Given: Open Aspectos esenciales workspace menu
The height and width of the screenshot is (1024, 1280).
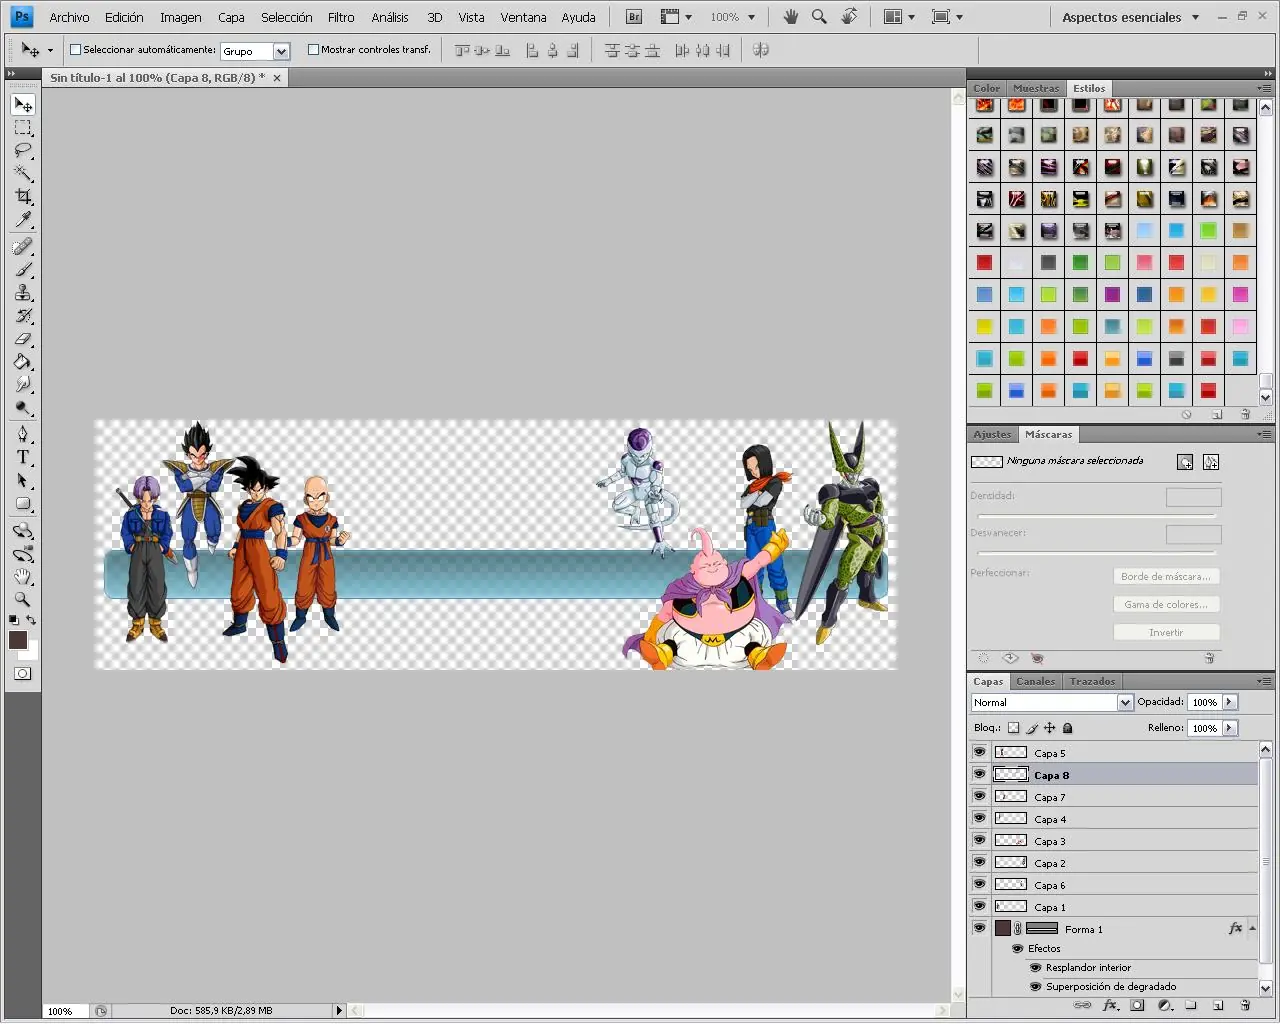Looking at the screenshot, I should (1130, 17).
